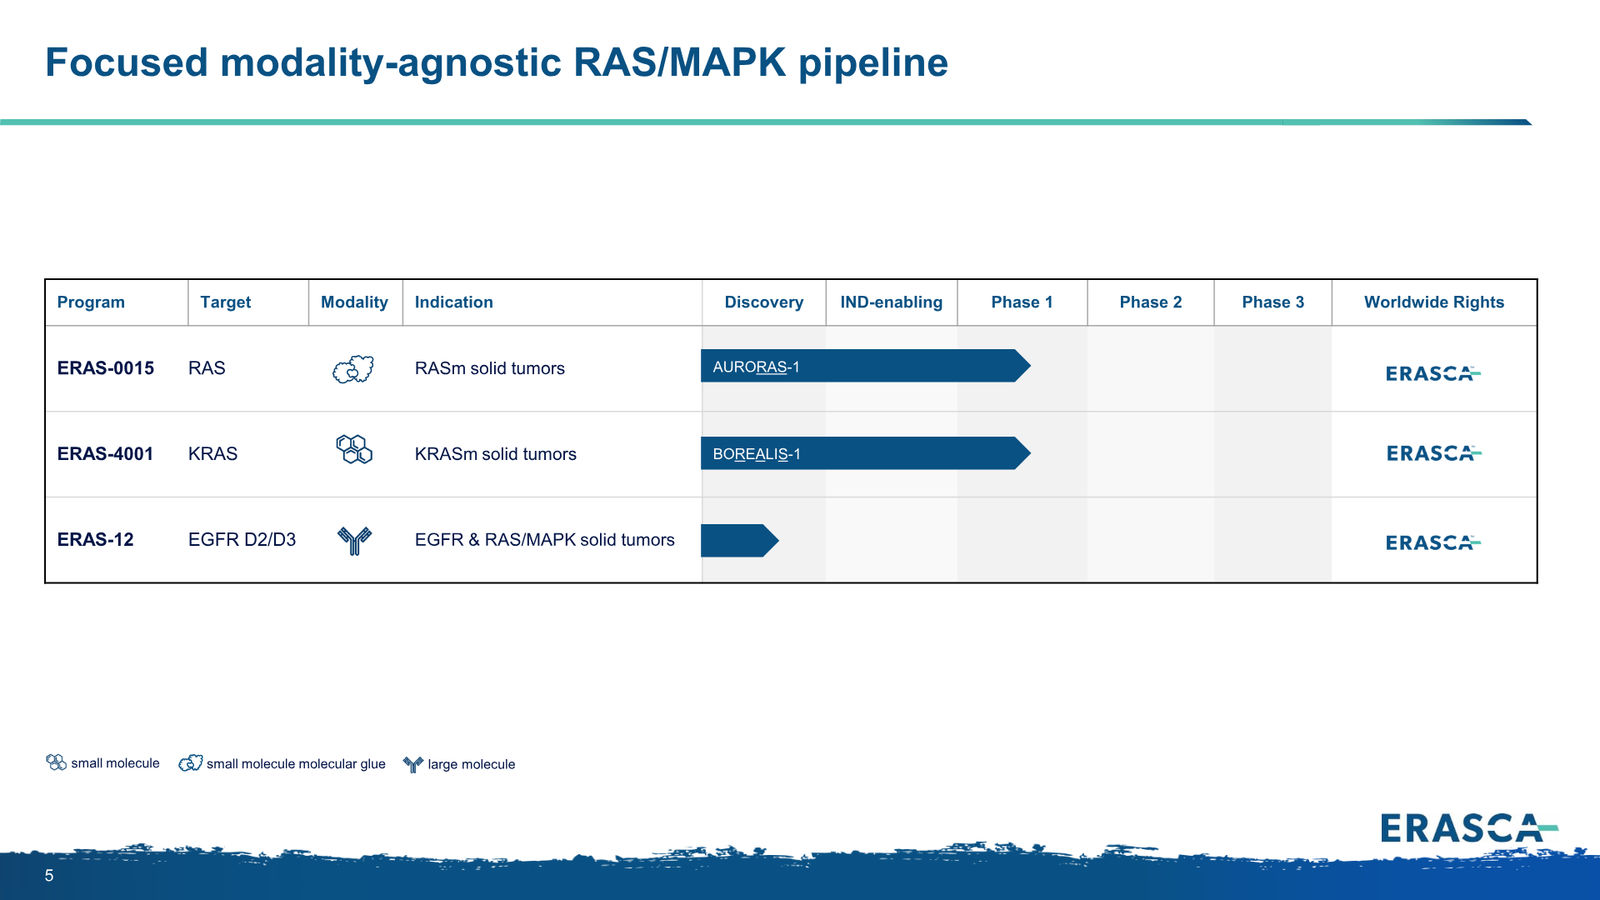Screen dimensions: 1600x900
Task: Click 'small molecule molecular glue' legend label
Action: 296,764
